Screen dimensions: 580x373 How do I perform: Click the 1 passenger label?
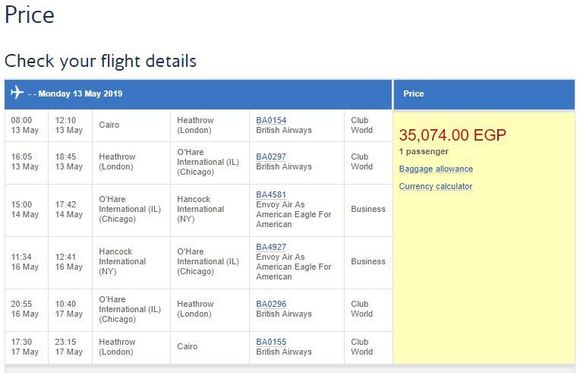(x=424, y=152)
